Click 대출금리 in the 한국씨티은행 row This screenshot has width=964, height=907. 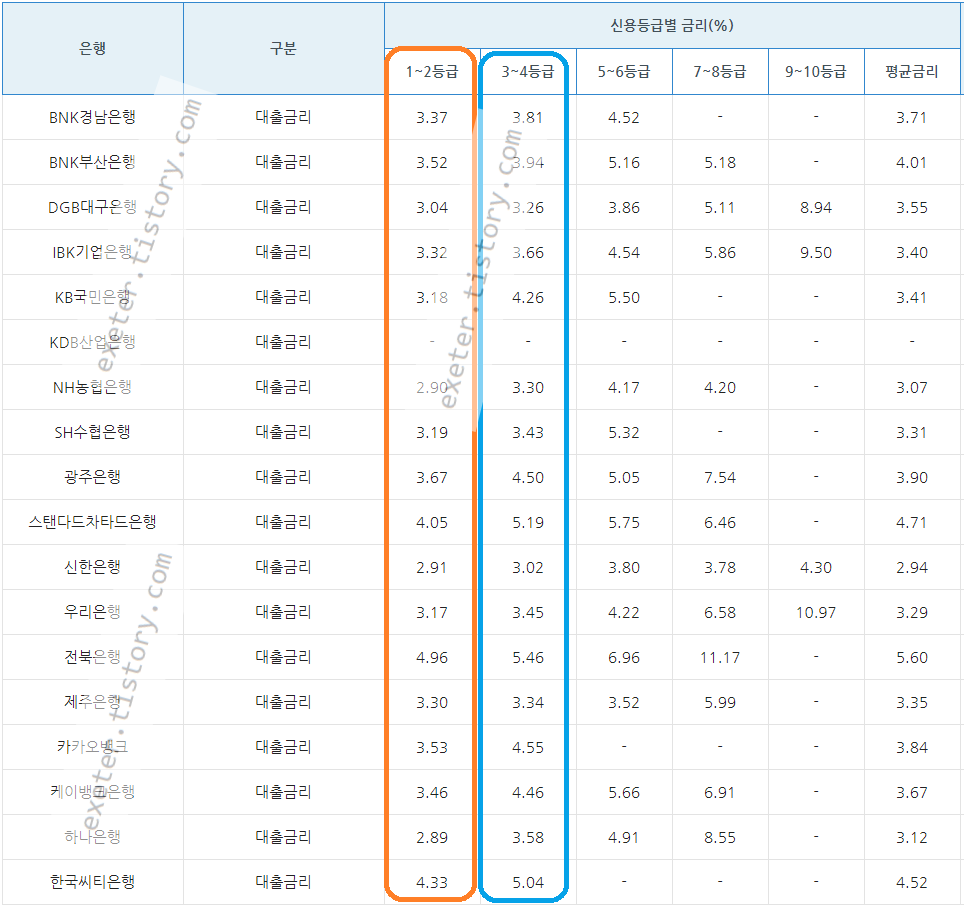283,882
